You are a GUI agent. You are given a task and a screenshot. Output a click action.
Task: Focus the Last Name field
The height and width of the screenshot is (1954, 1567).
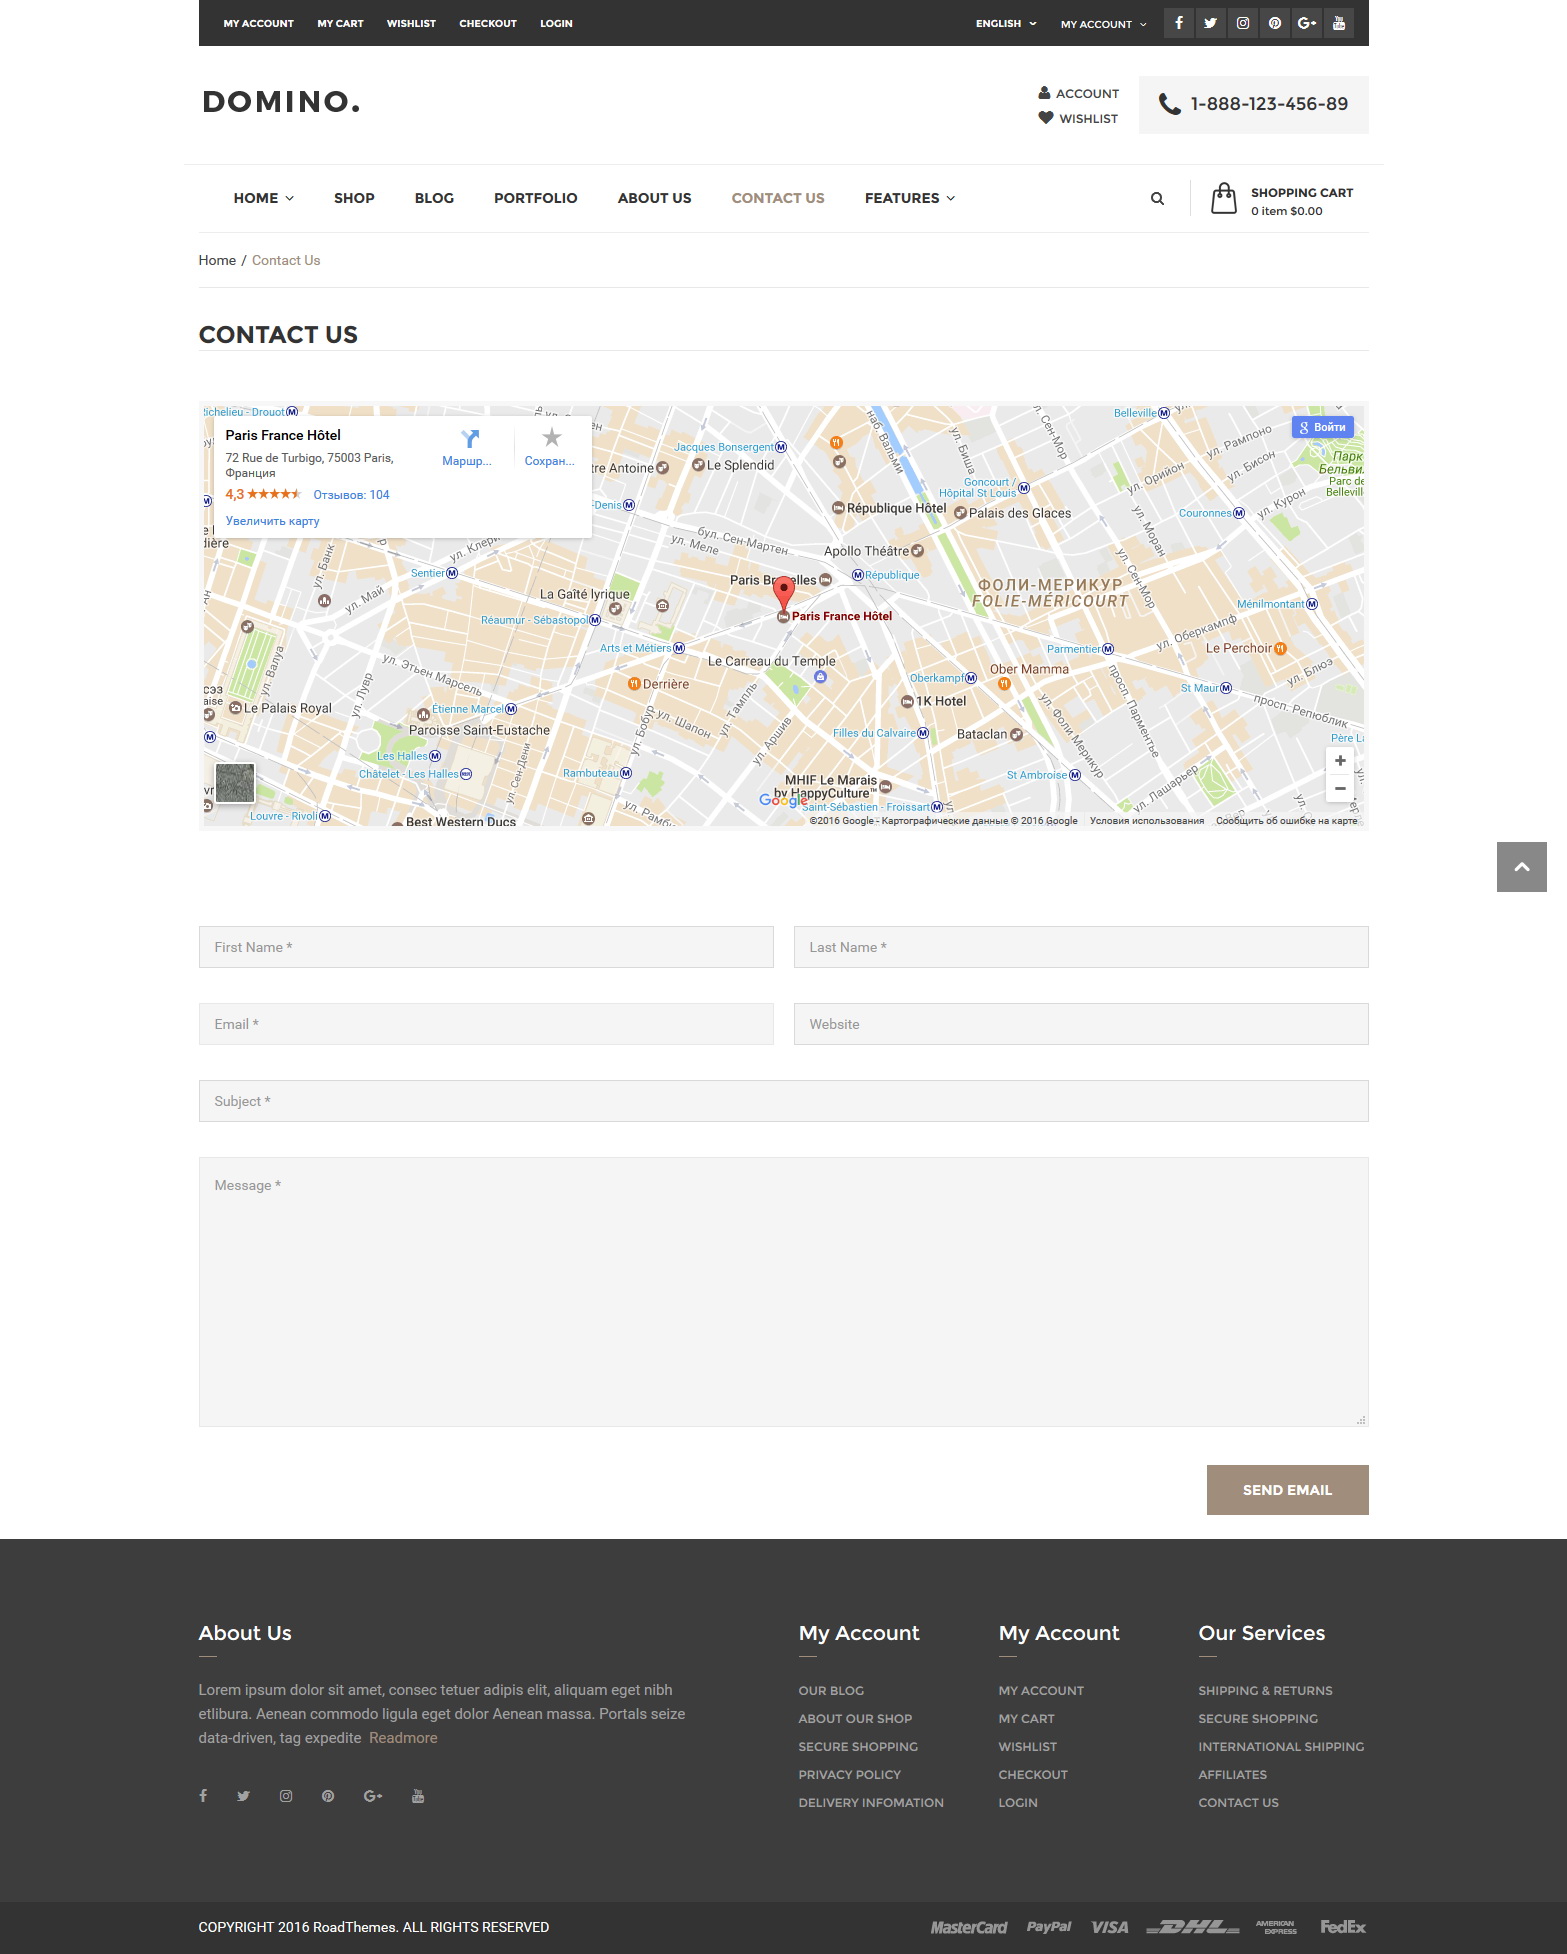click(x=1081, y=947)
